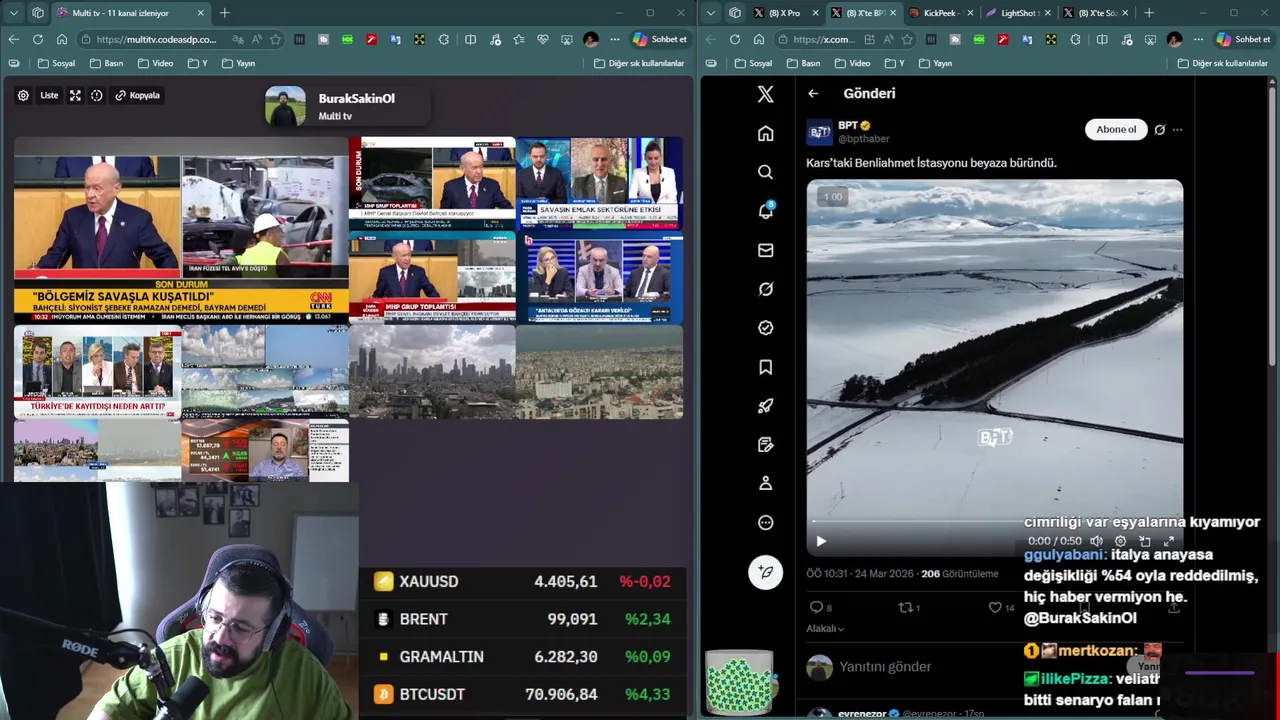The height and width of the screenshot is (720, 1280).
Task: Click Sohbet et in left browser
Action: tap(660, 39)
